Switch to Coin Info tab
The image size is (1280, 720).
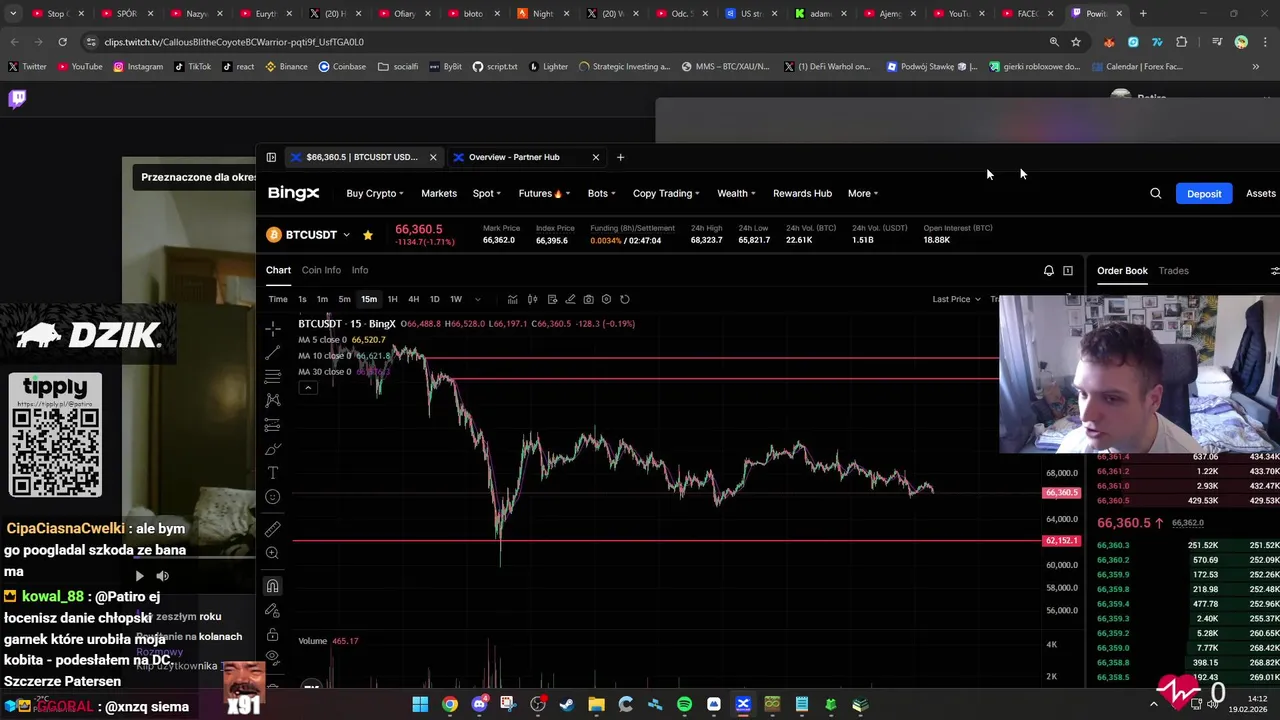(x=321, y=270)
